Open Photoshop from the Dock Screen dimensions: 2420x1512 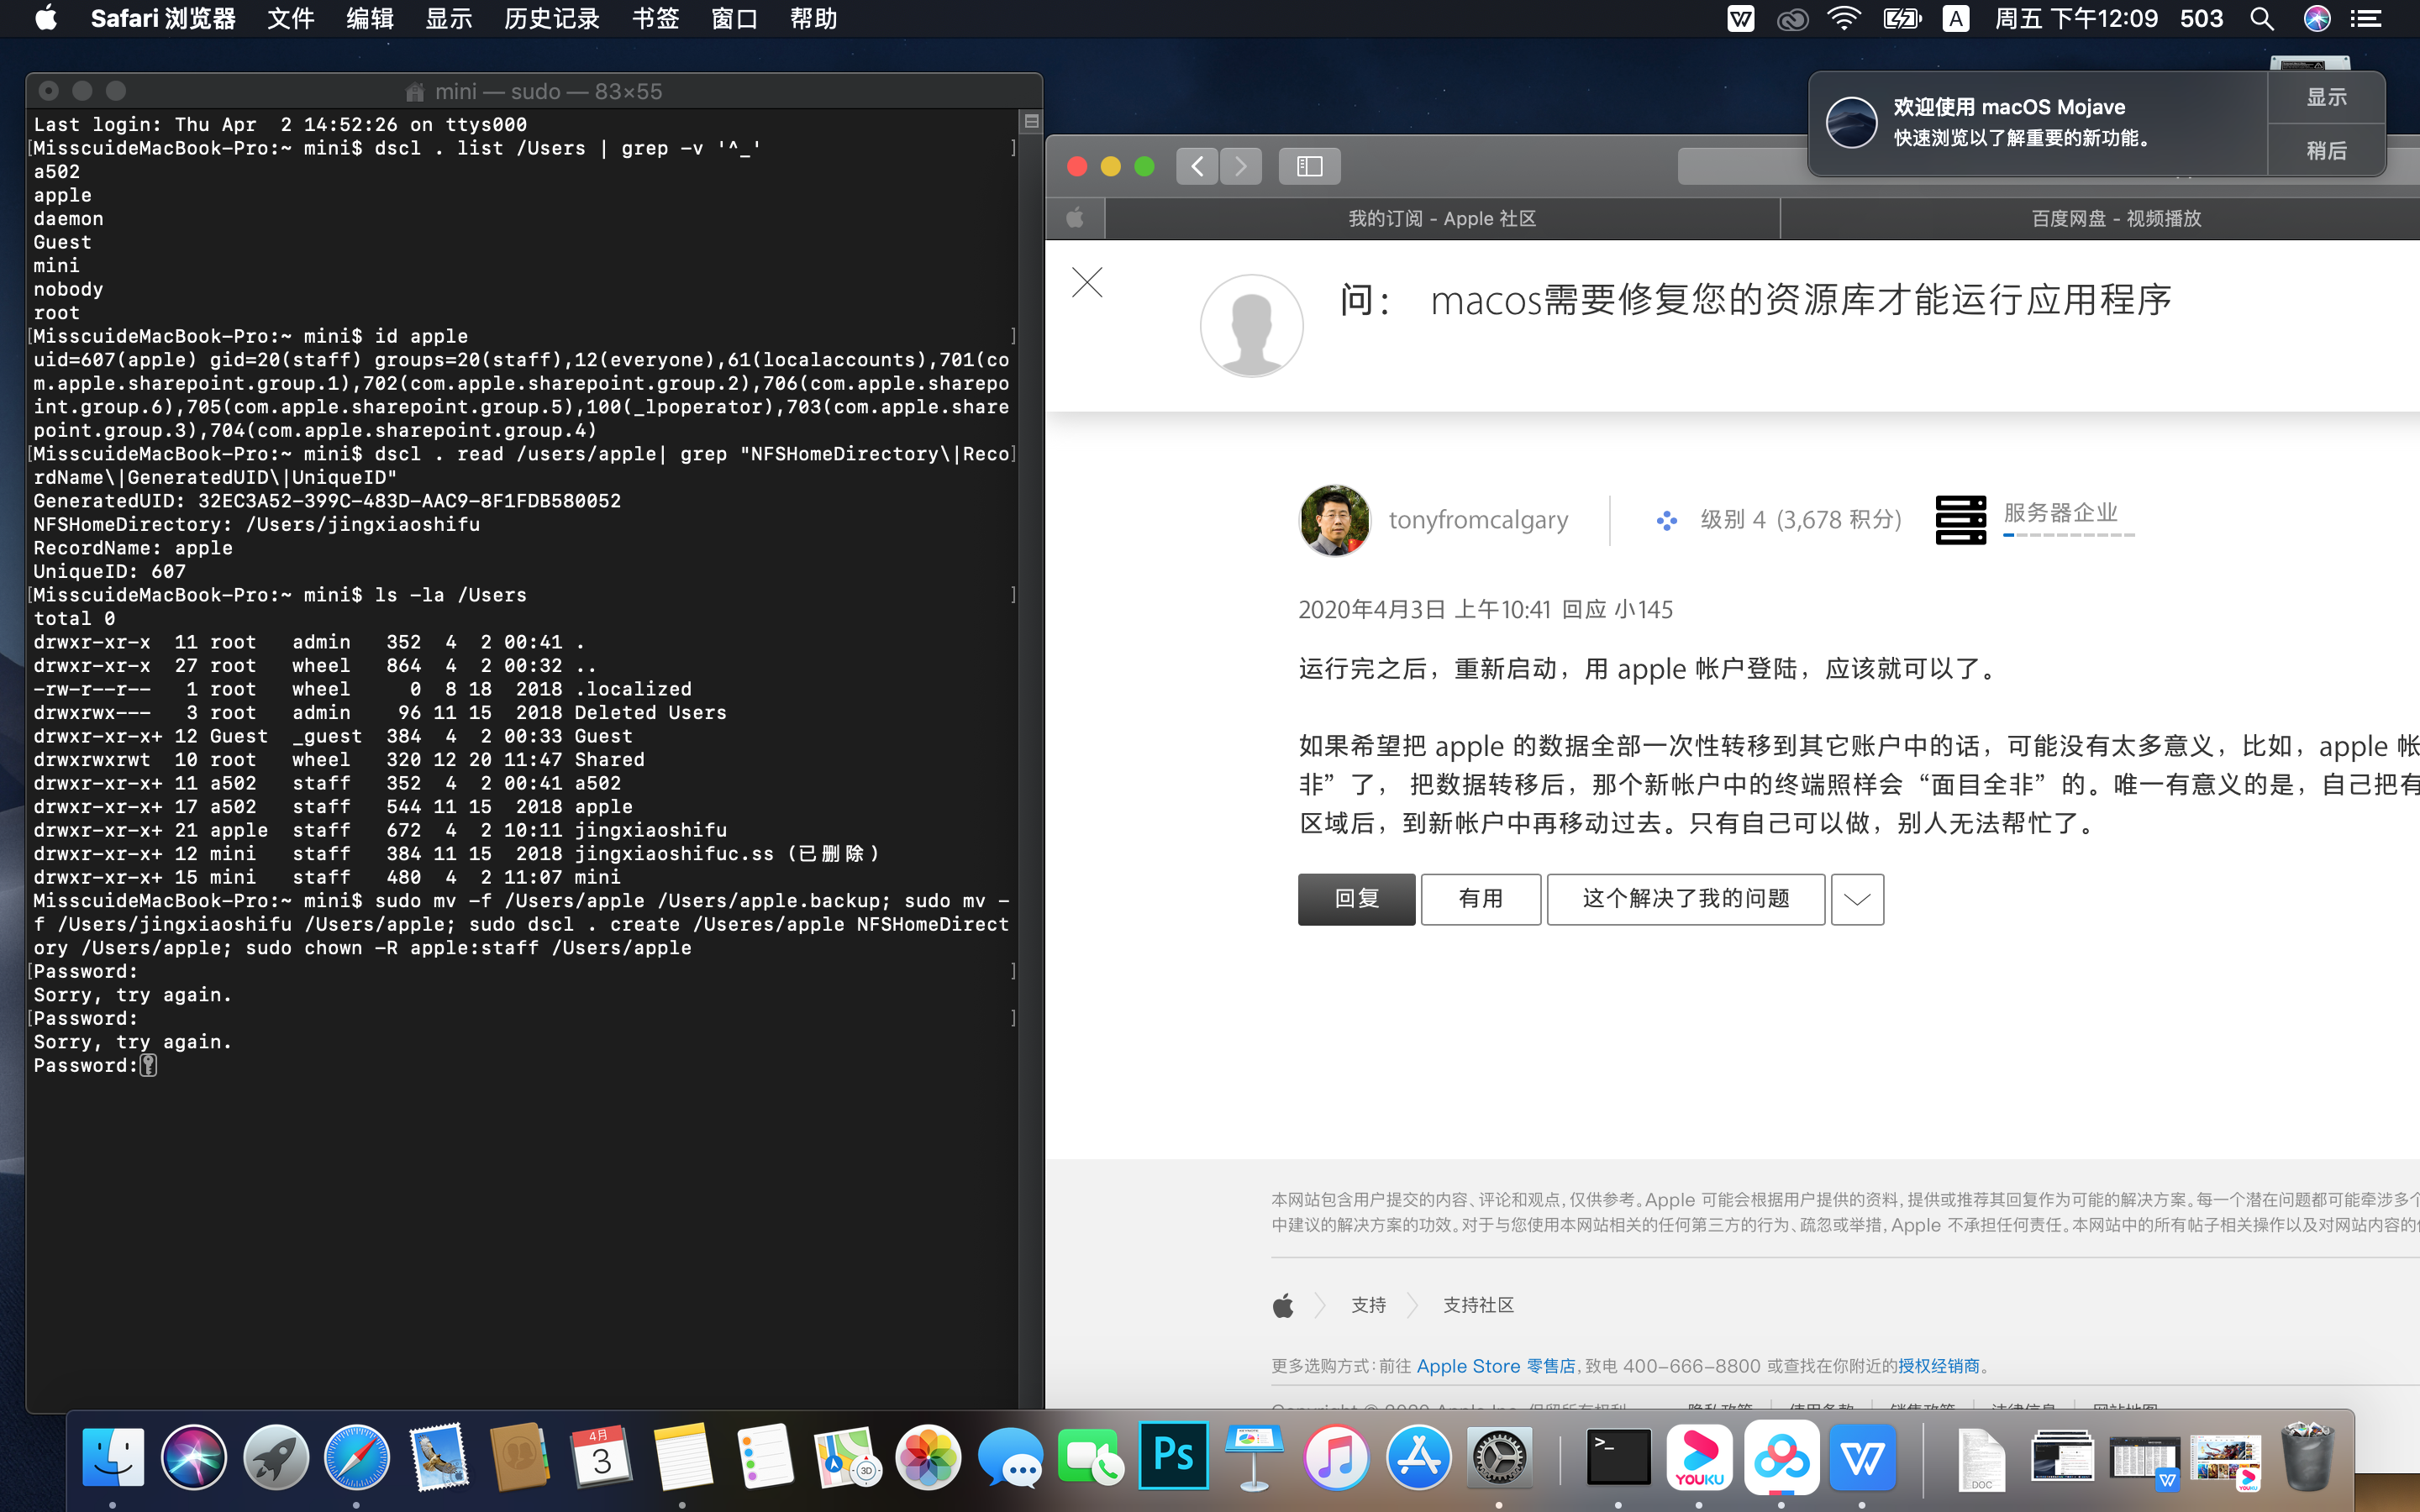click(1172, 1456)
